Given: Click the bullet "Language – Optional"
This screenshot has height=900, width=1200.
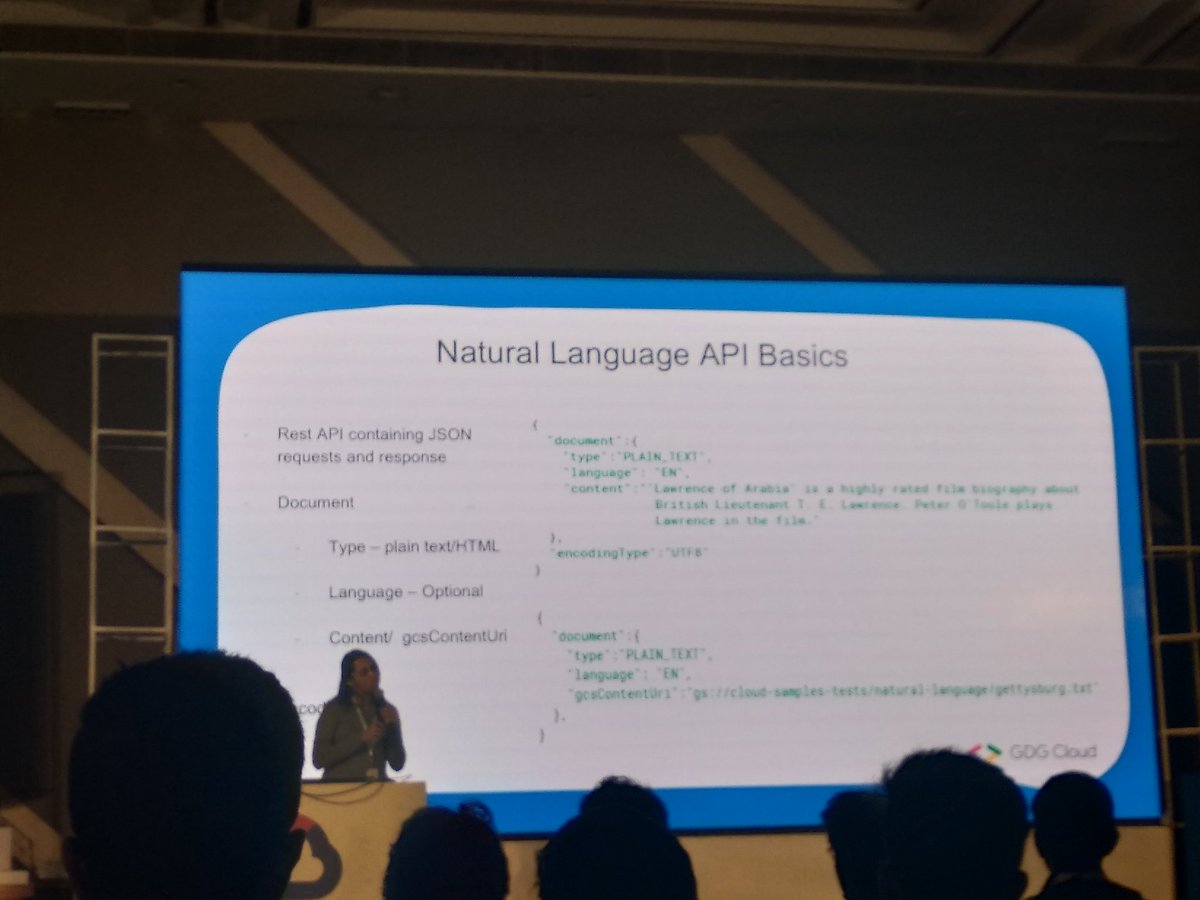Looking at the screenshot, I should 406,592.
